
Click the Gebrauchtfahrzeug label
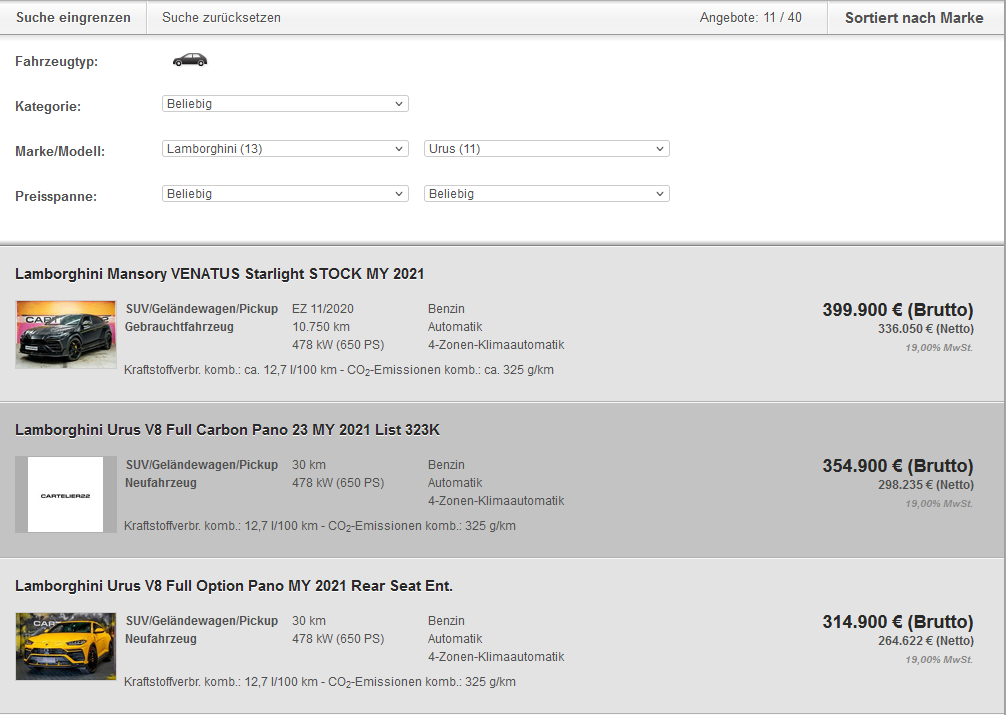point(179,327)
